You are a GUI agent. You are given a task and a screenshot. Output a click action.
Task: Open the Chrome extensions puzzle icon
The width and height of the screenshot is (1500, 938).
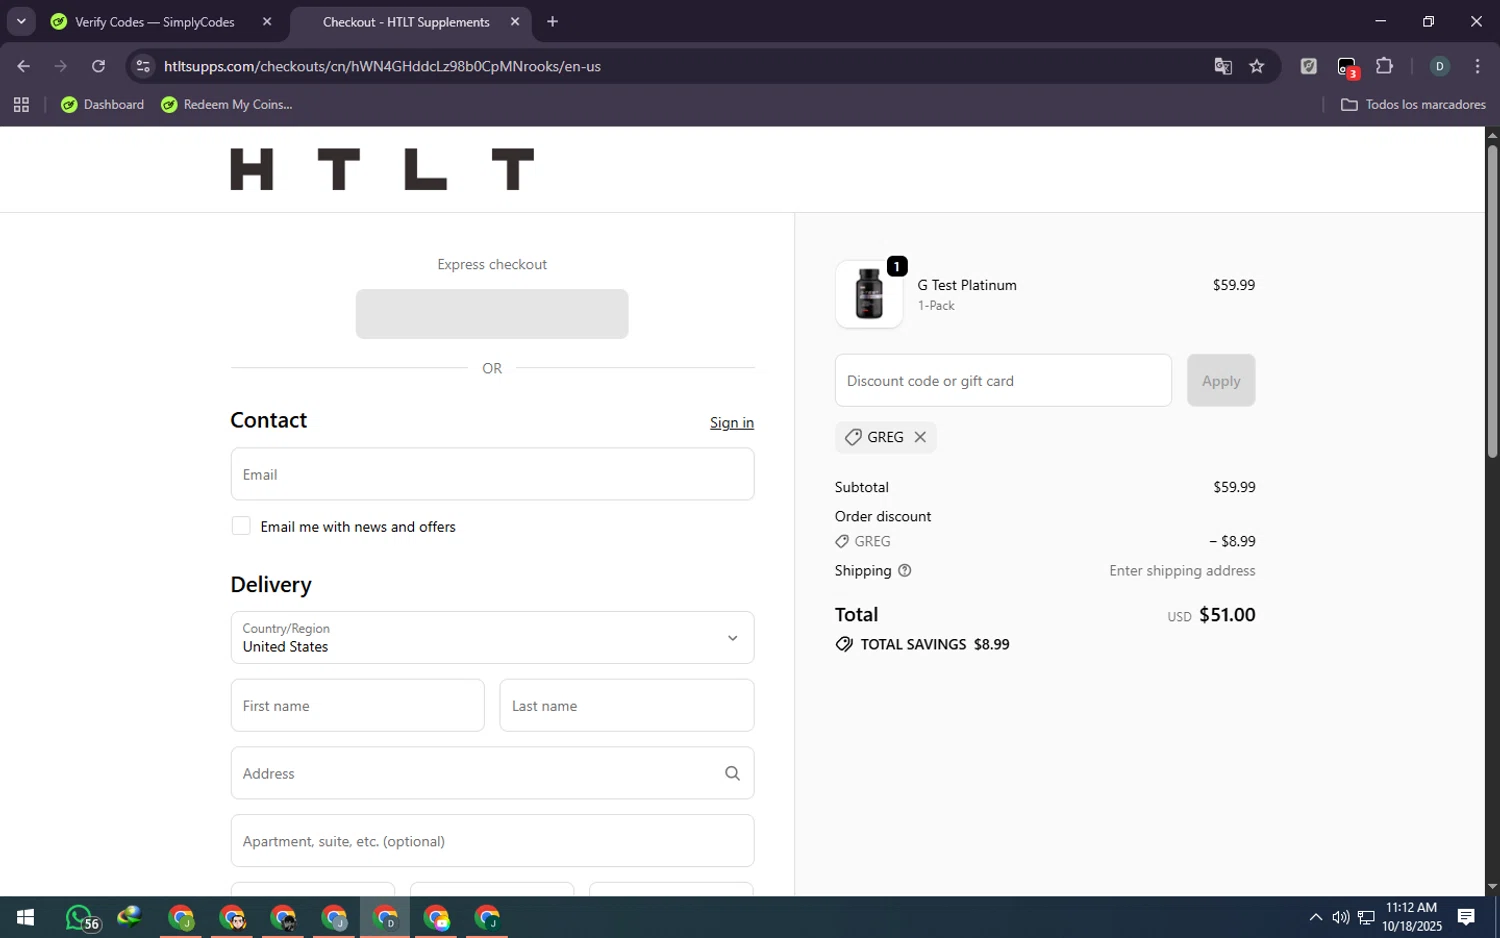pos(1384,66)
